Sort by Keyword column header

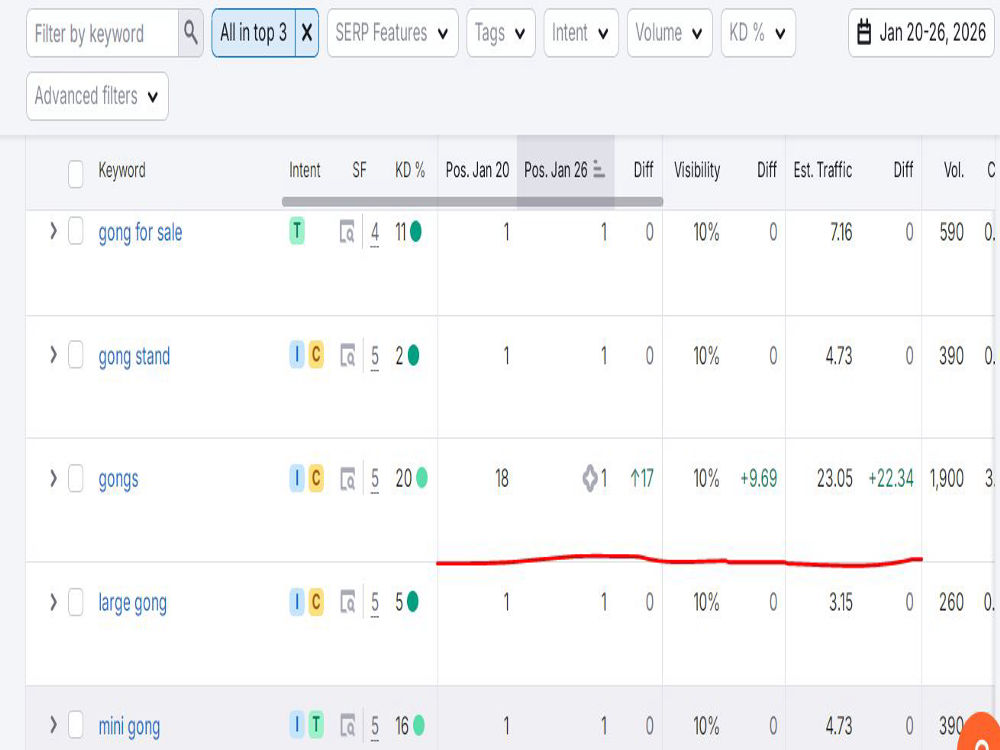122,170
